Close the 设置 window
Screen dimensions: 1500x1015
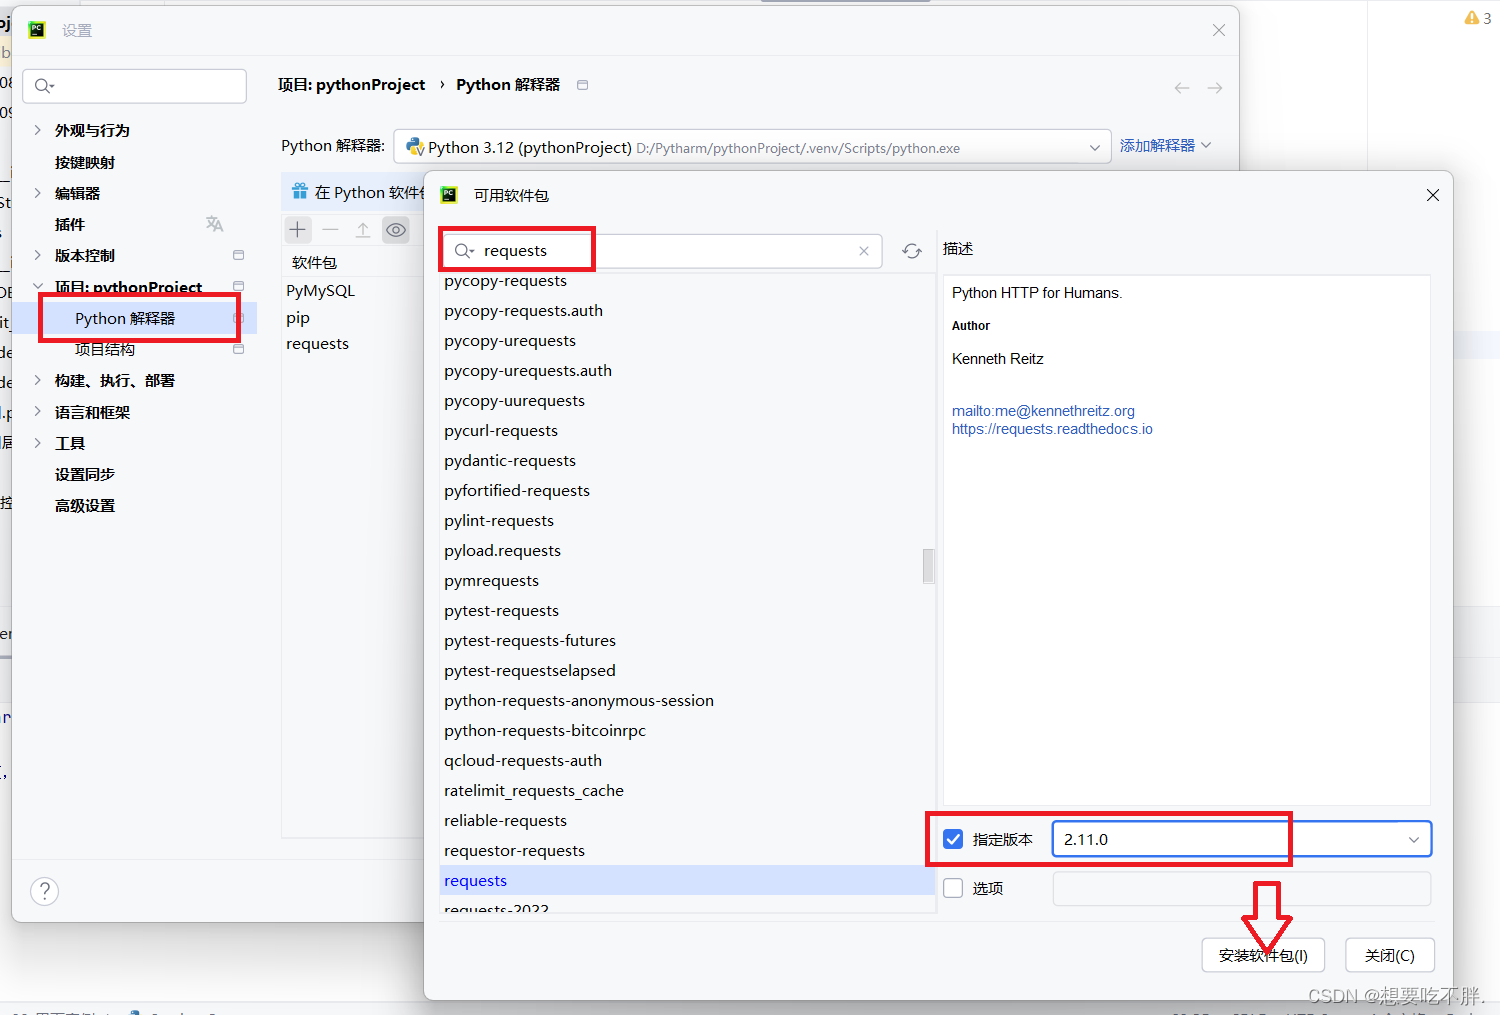coord(1219,30)
